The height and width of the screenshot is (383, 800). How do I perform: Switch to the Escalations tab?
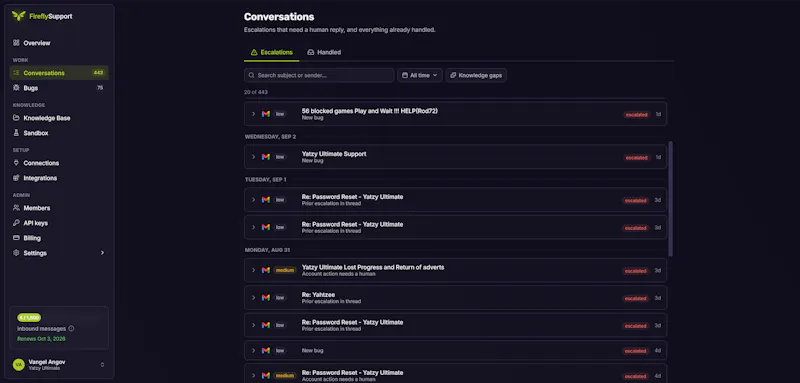point(271,52)
